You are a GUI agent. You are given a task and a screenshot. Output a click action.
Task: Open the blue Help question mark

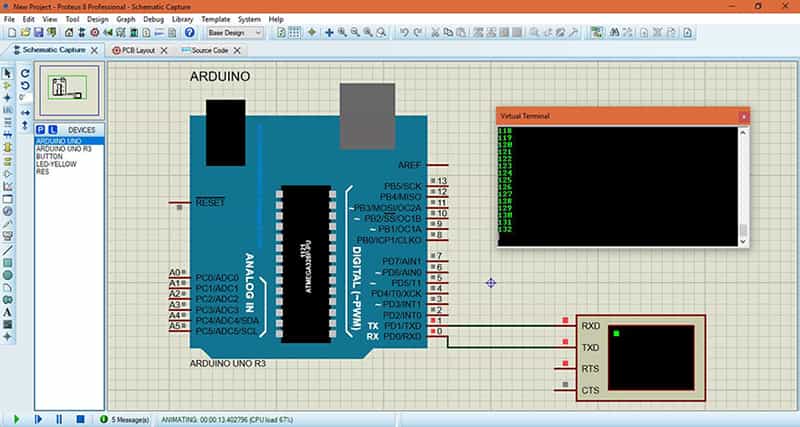[189, 33]
